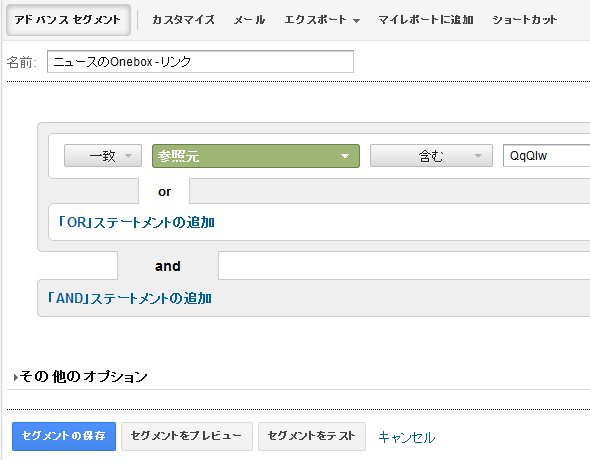The width and height of the screenshot is (590, 460).
Task: Select メール in the toolbar
Action: pyautogui.click(x=249, y=20)
